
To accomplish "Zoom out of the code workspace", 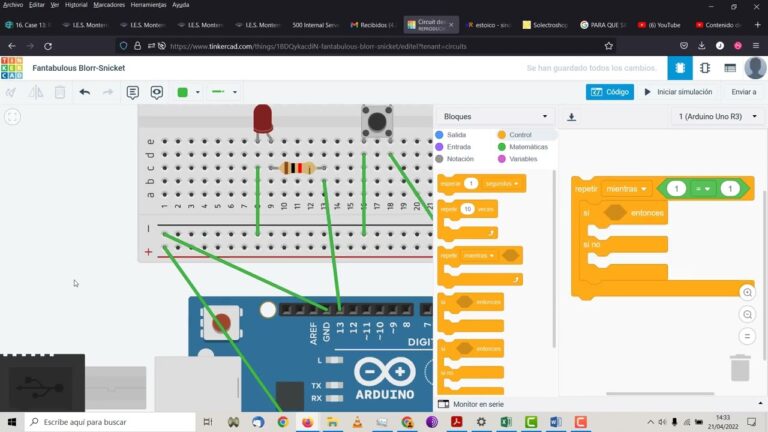I will pos(747,314).
